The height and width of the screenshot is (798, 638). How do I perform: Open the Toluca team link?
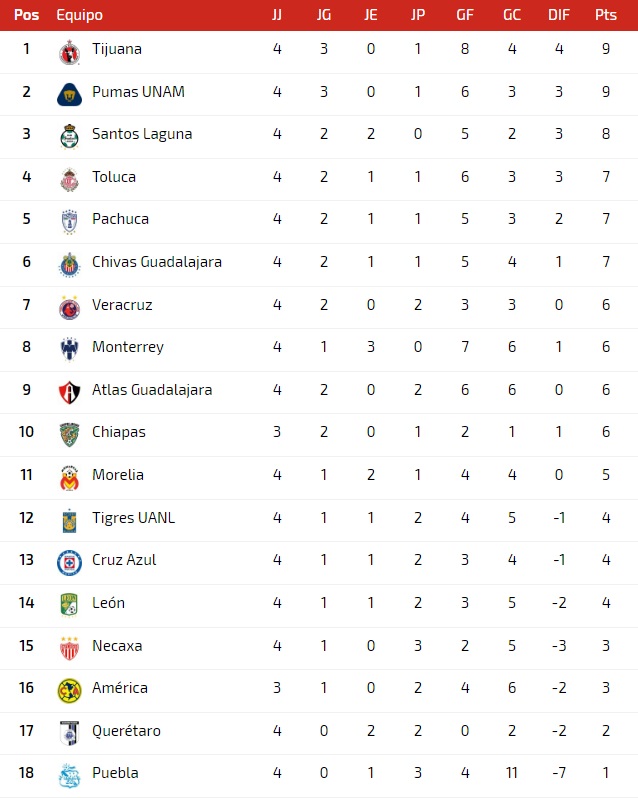[x=114, y=177]
